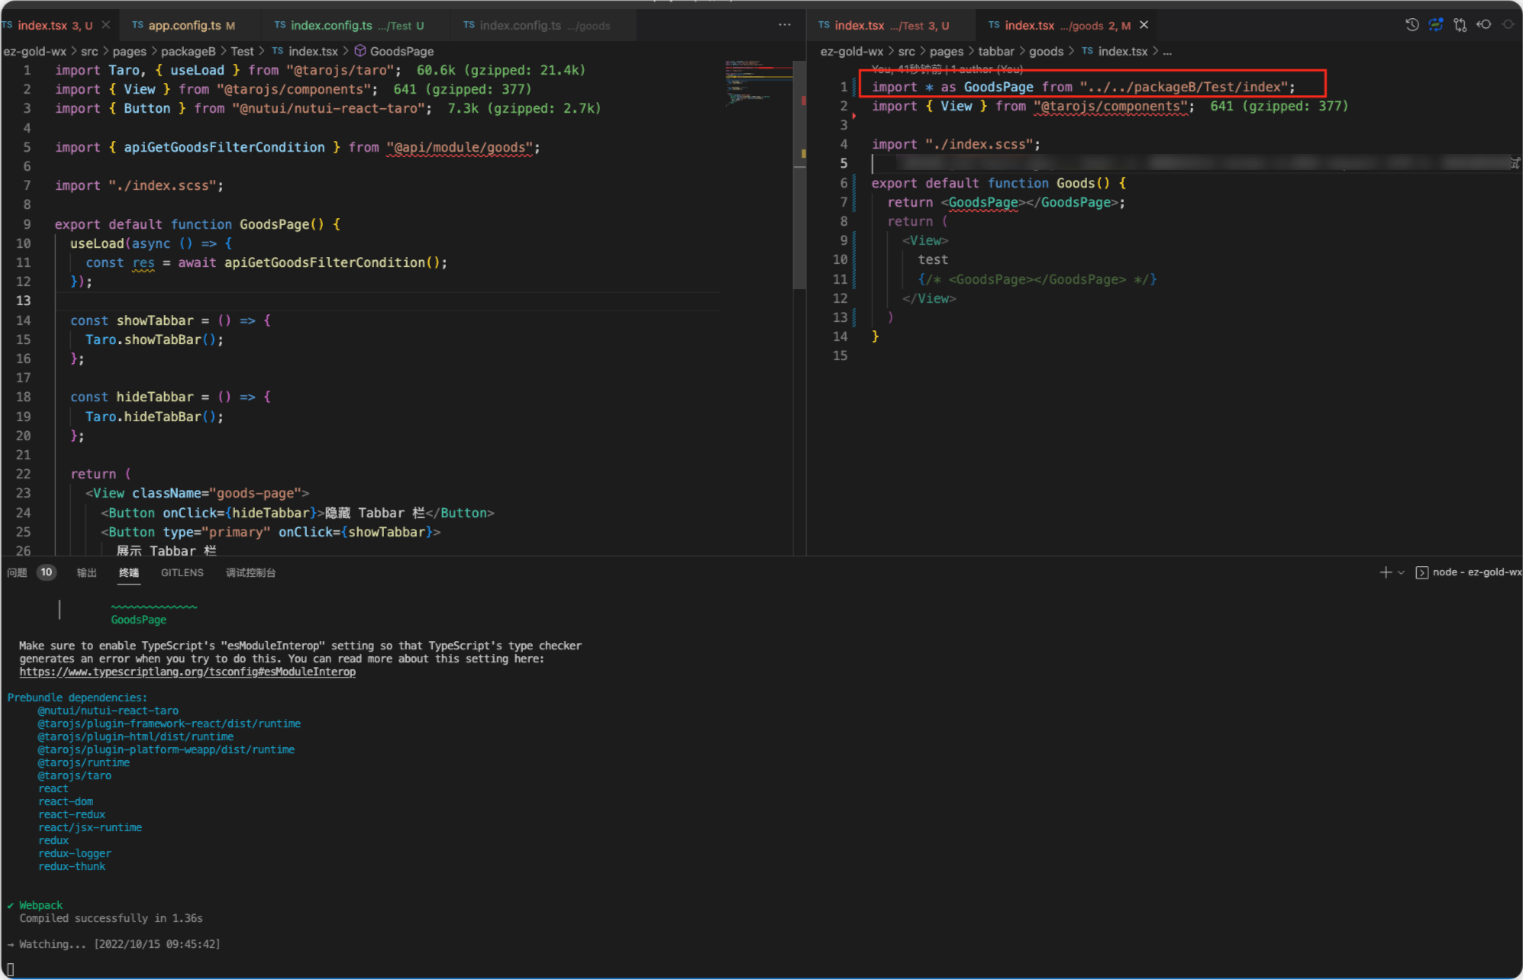Click the left editor vertical scrollbar
This screenshot has width=1523, height=980.
tap(799, 175)
